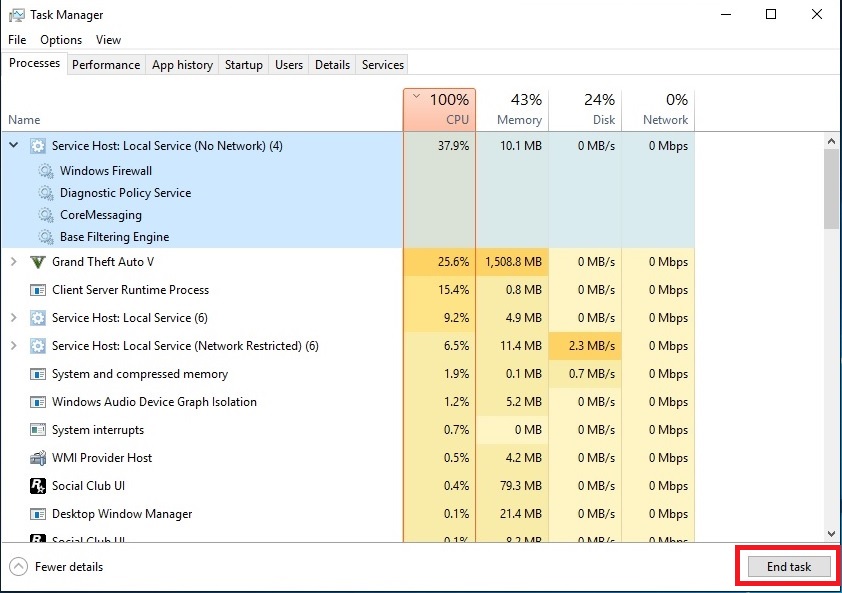Click the Windows Firewall service gear icon
842x593 pixels.
(x=46, y=171)
